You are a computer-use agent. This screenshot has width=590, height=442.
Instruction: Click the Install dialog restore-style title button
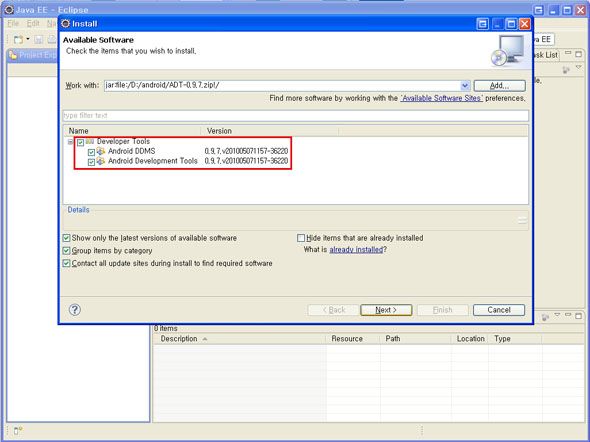pyautogui.click(x=482, y=24)
